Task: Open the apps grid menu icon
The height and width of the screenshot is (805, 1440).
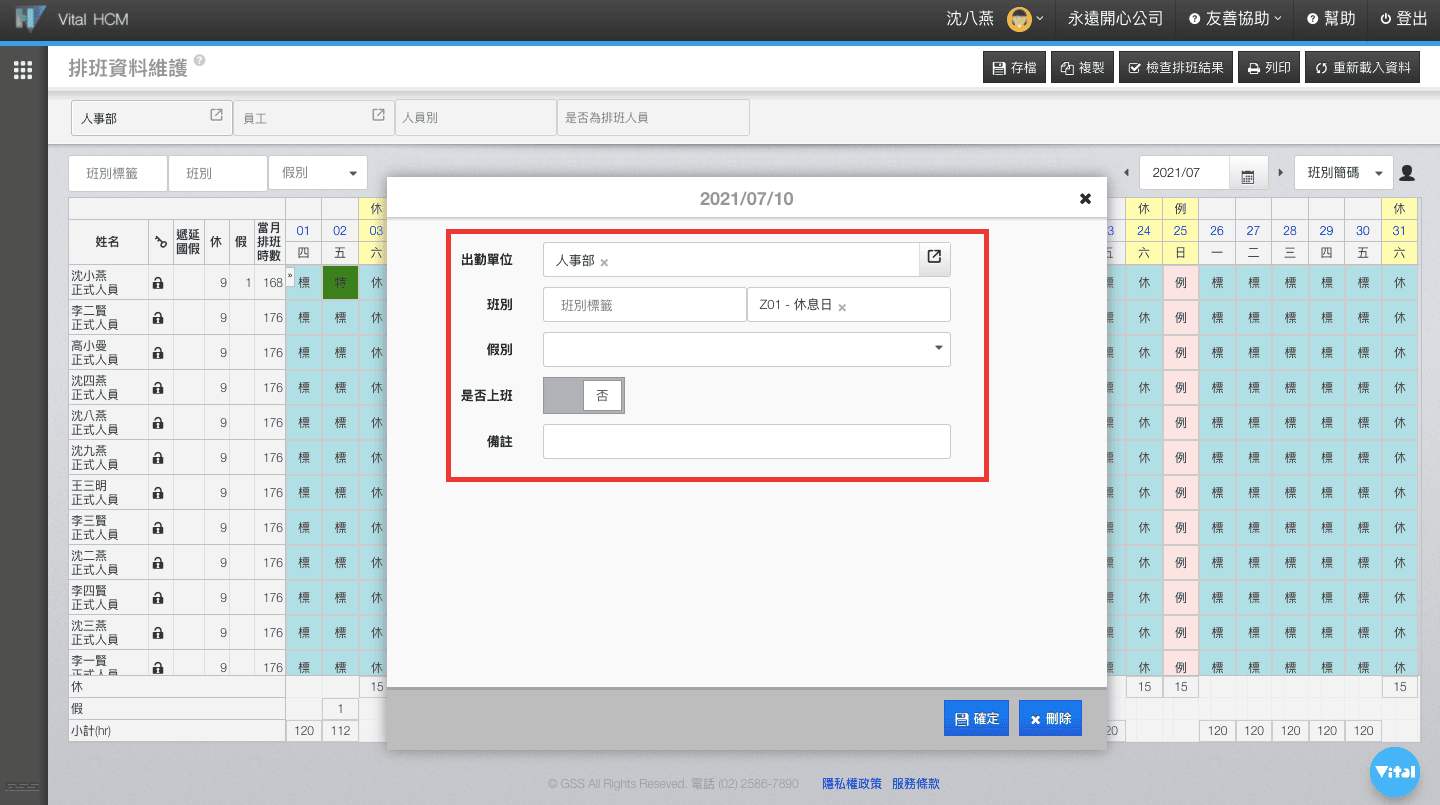Action: pyautogui.click(x=23, y=70)
